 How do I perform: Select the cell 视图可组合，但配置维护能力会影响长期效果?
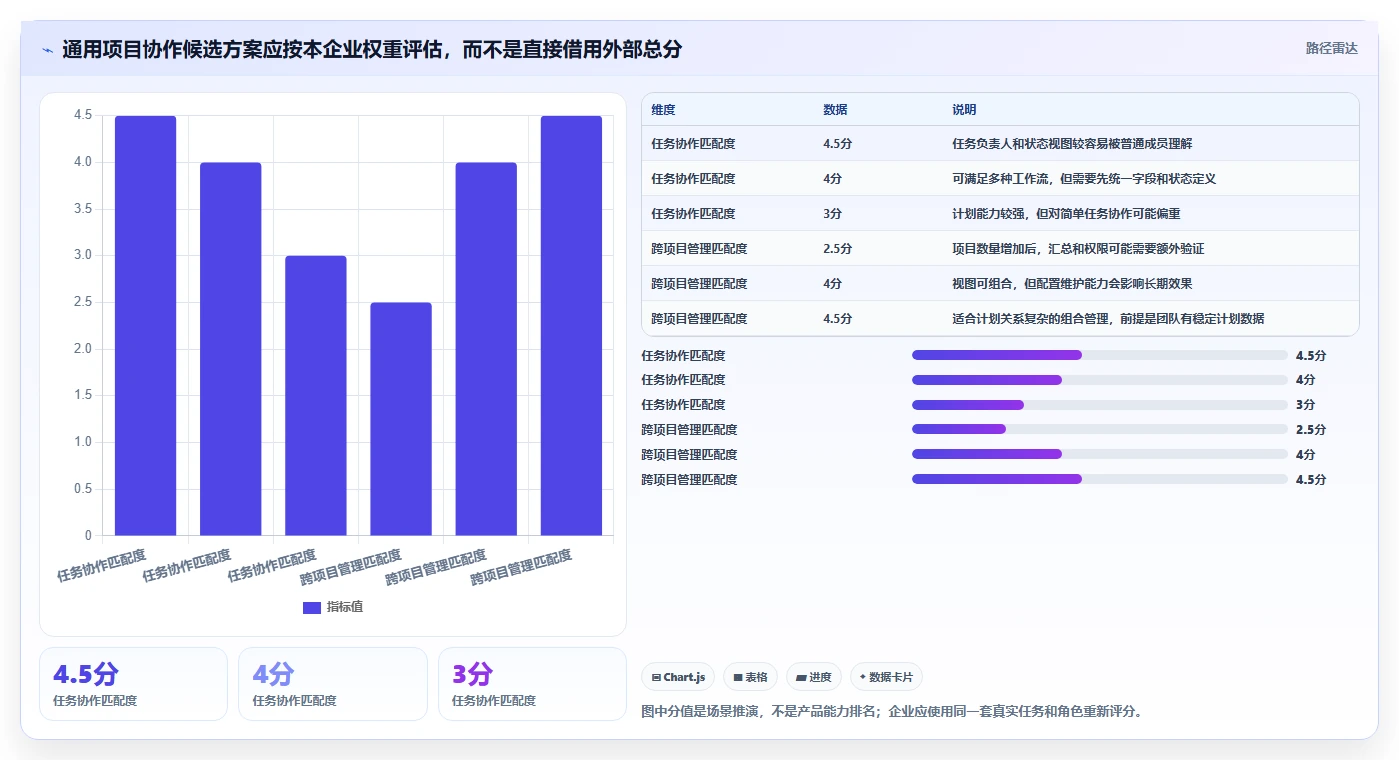click(1072, 284)
